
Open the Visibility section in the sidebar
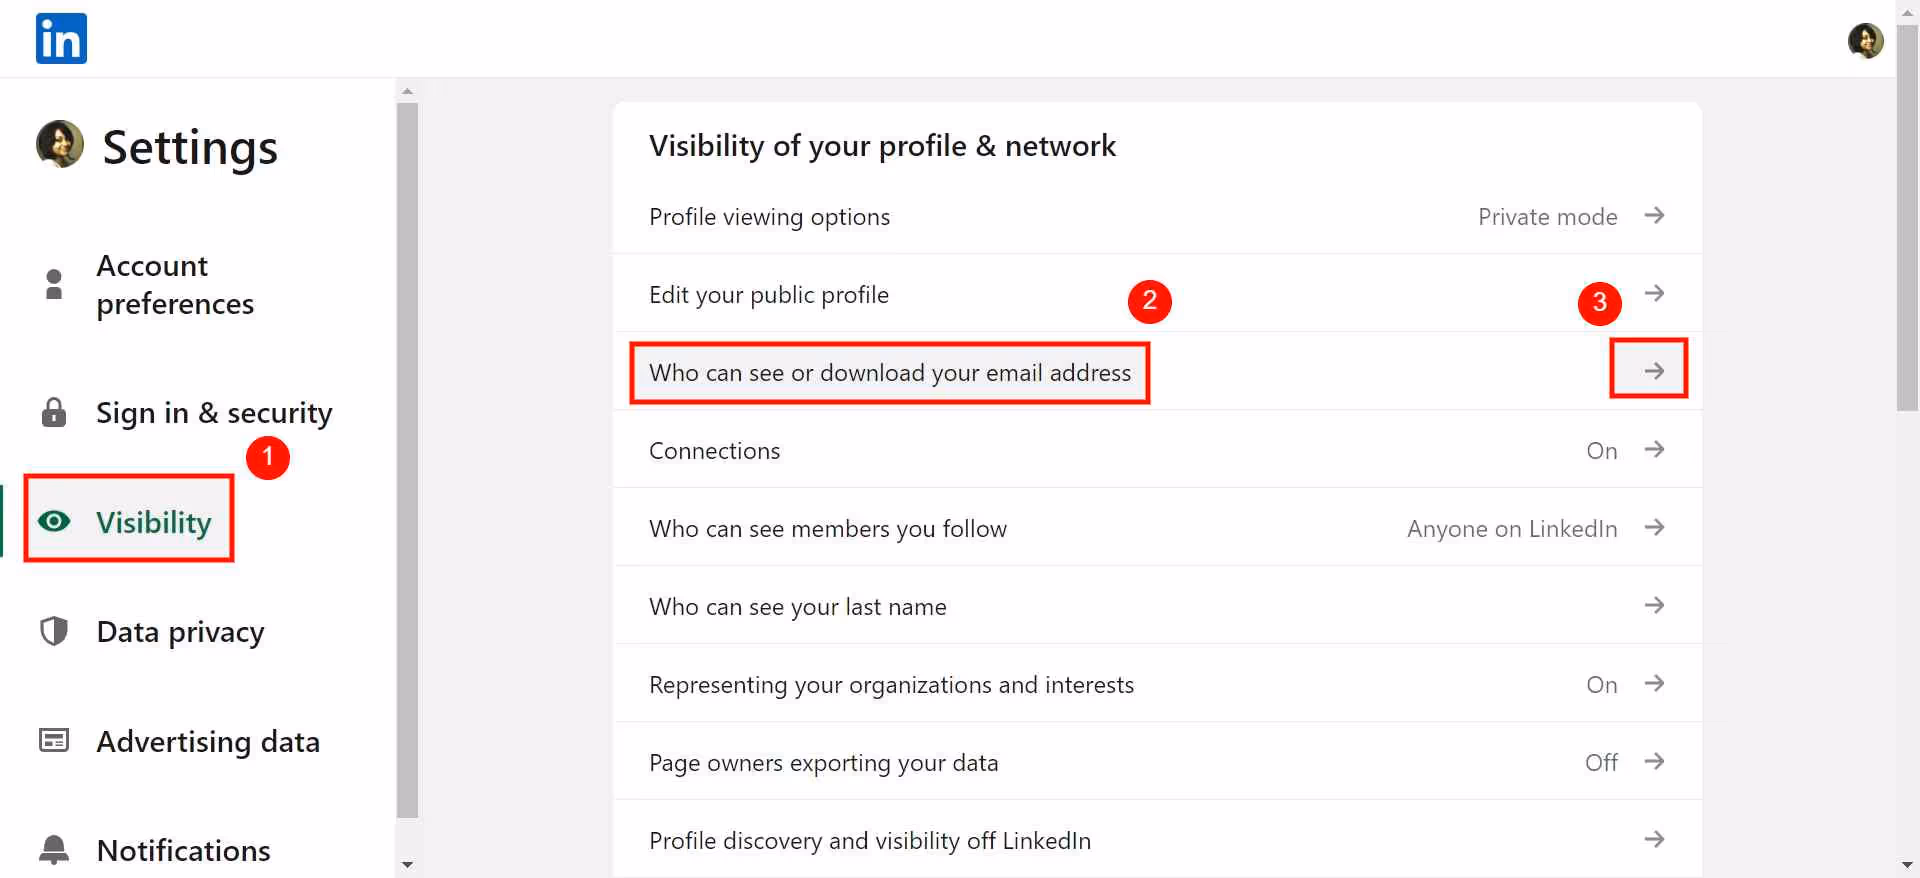point(153,520)
